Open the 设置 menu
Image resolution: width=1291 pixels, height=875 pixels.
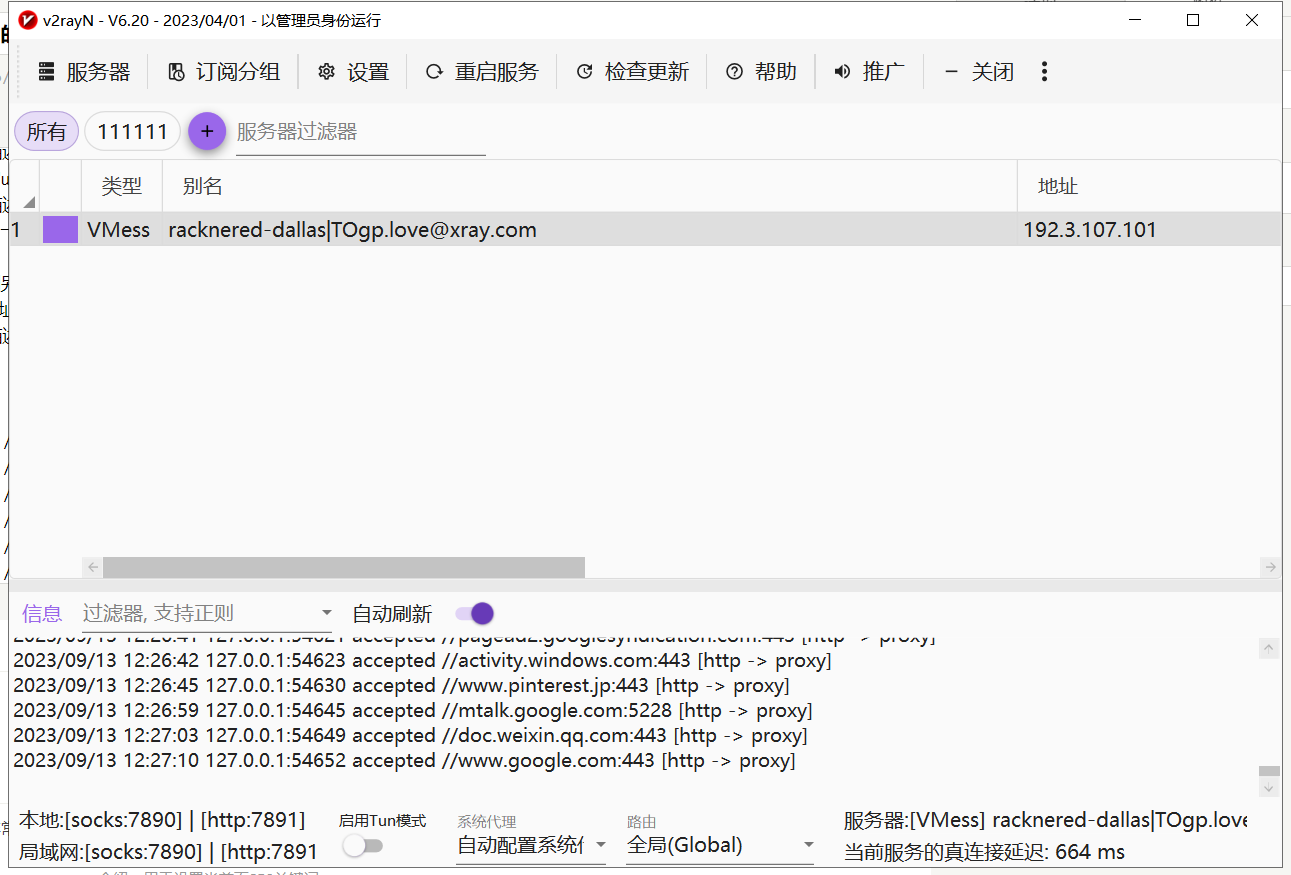pyautogui.click(x=354, y=72)
